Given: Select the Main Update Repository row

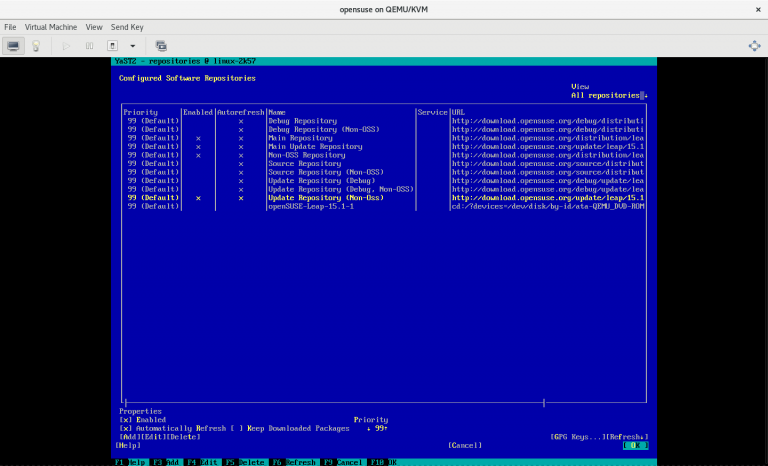Looking at the screenshot, I should pyautogui.click(x=384, y=147).
